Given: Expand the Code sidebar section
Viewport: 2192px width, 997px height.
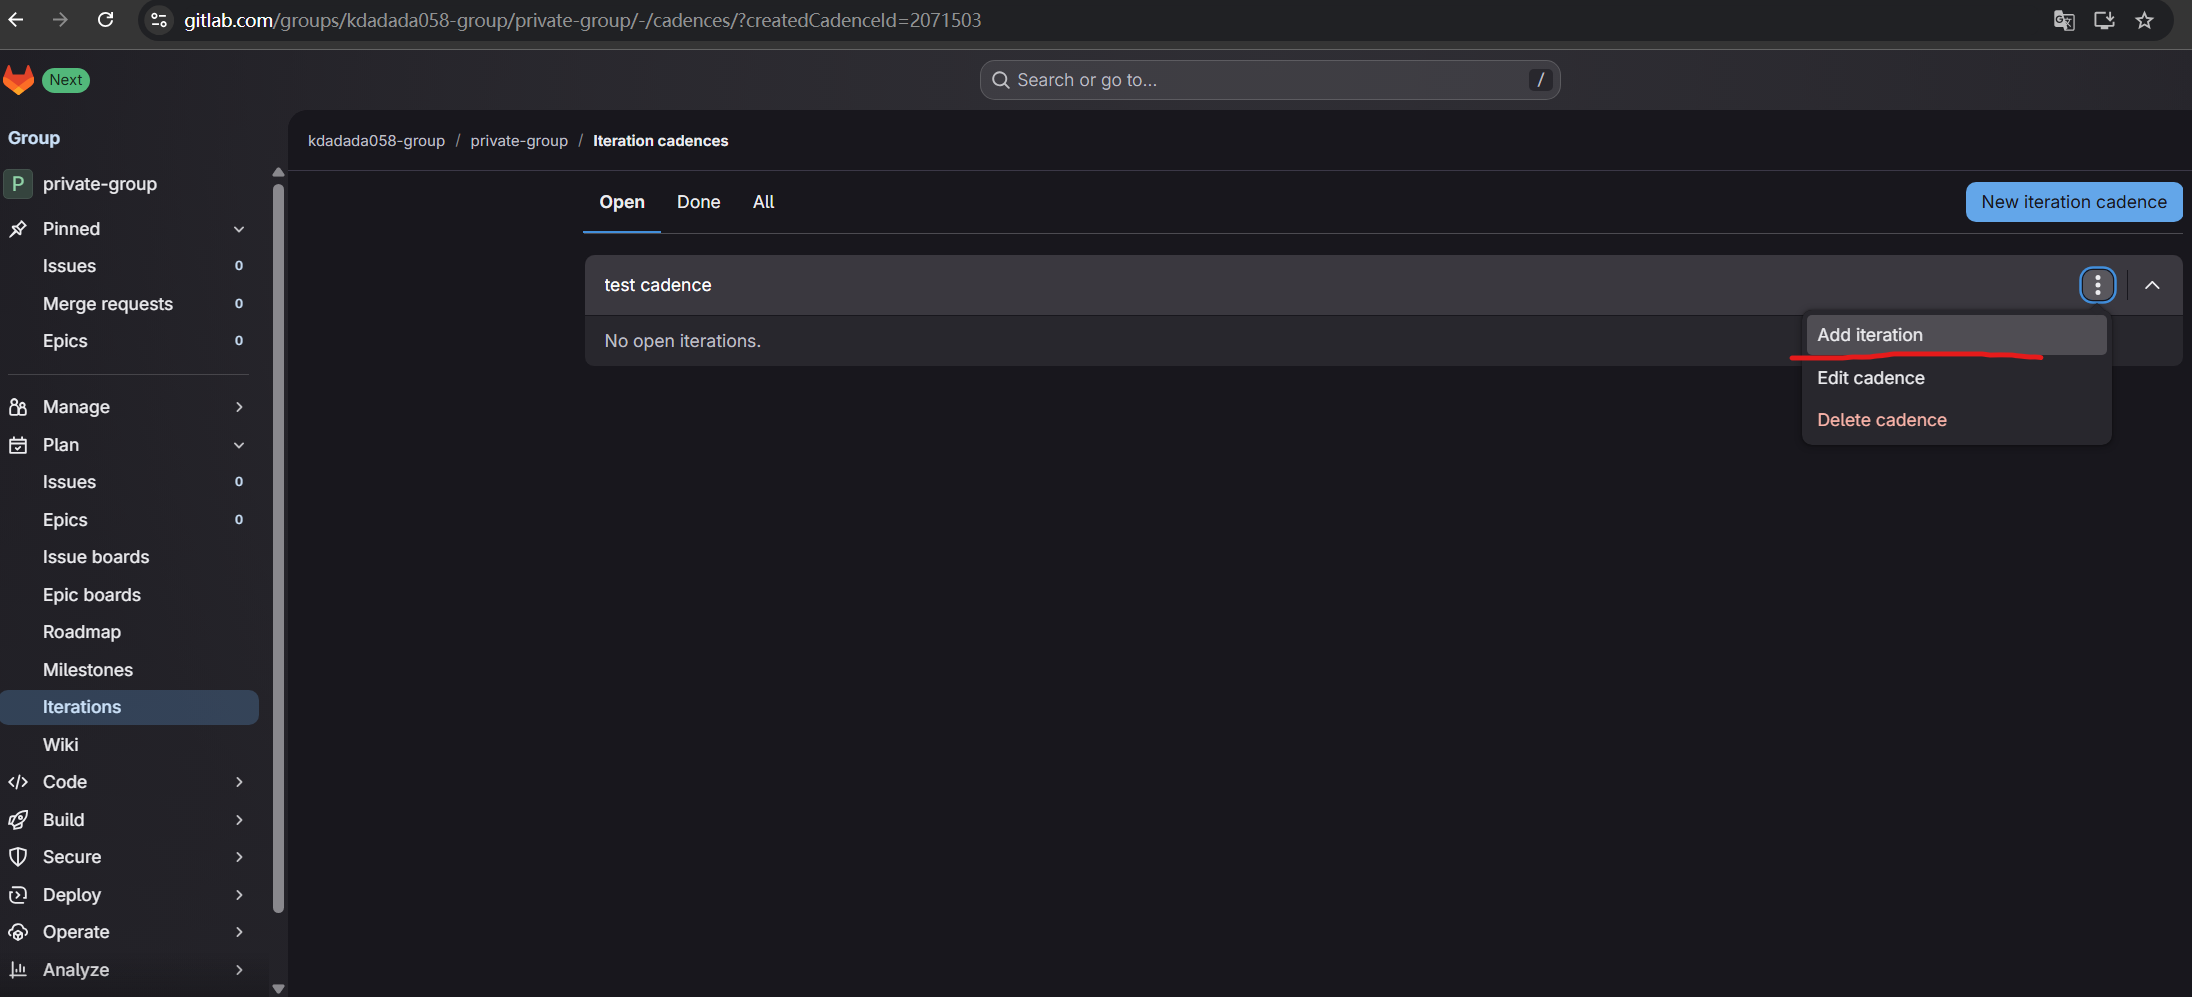Looking at the screenshot, I should pyautogui.click(x=238, y=782).
